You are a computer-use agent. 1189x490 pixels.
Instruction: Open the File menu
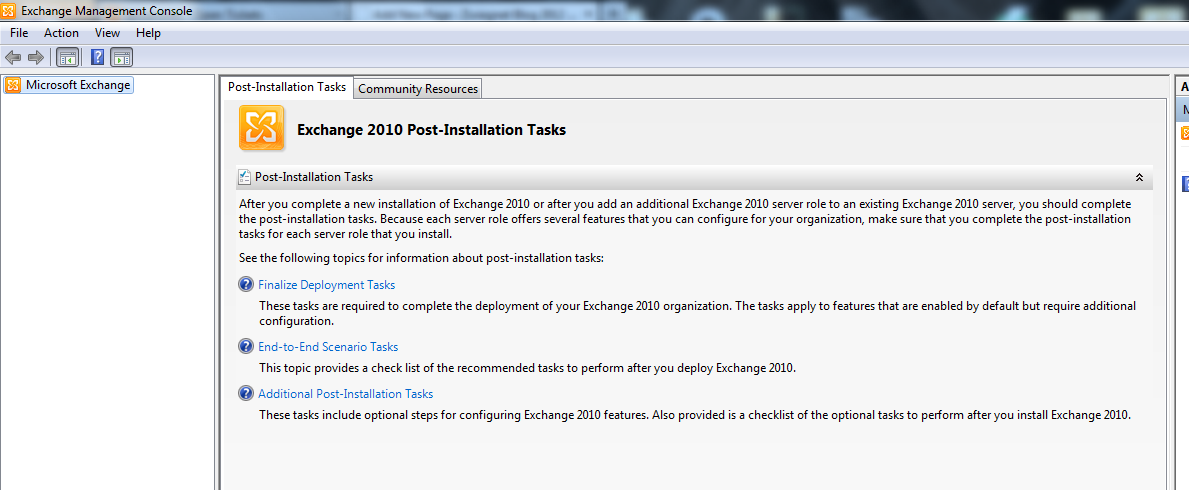tap(19, 33)
